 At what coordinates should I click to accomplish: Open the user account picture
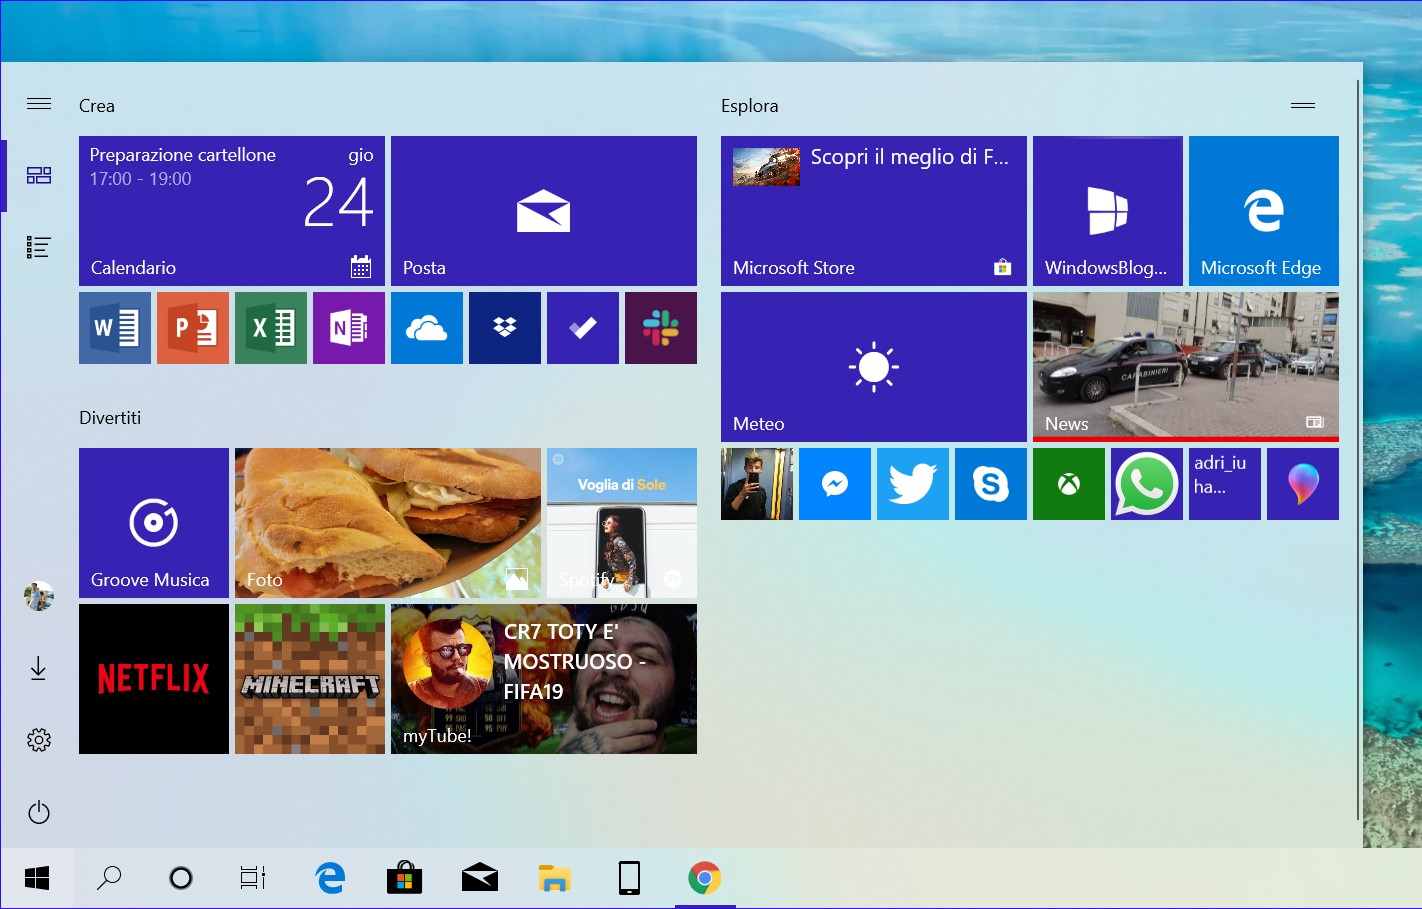[39, 596]
